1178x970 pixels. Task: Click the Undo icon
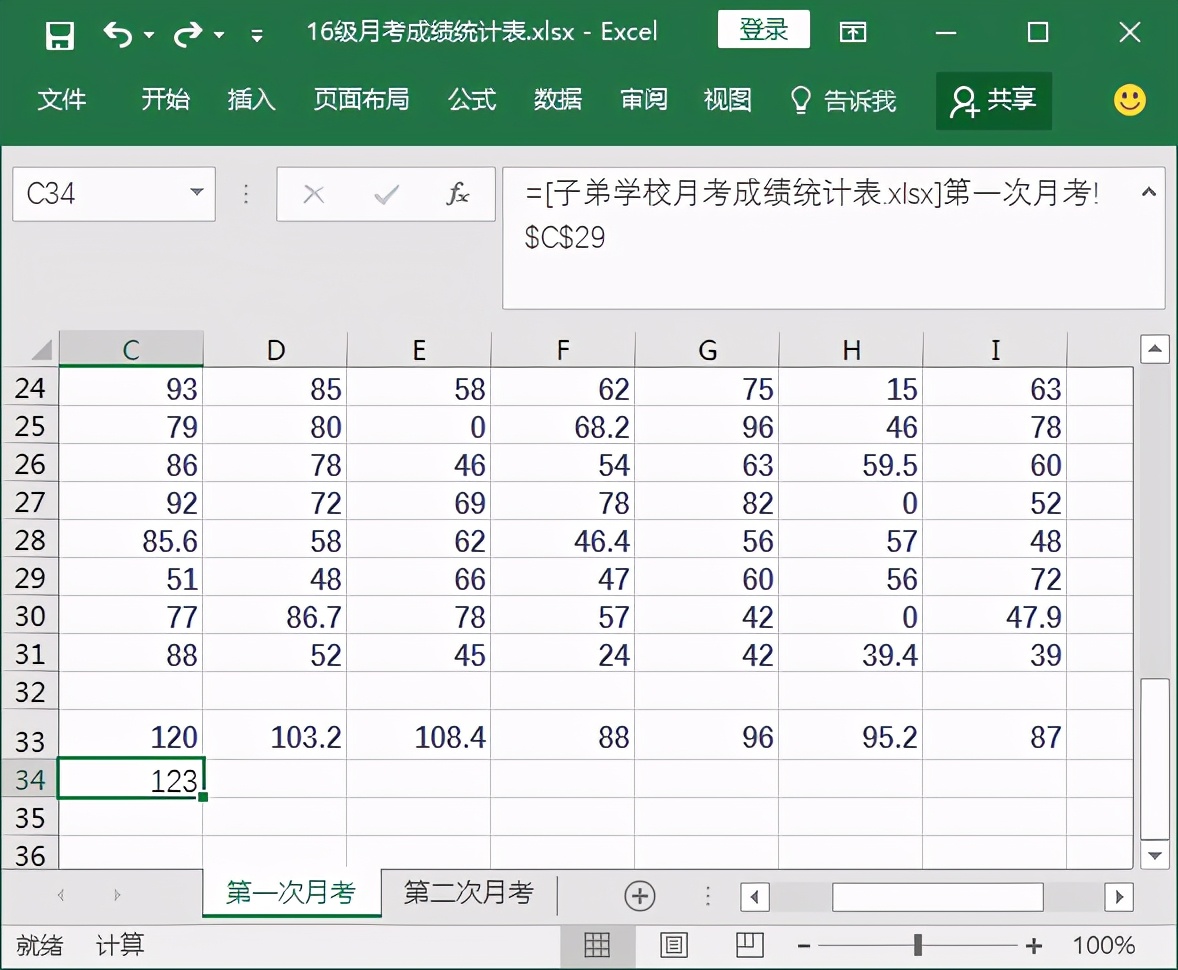[119, 31]
